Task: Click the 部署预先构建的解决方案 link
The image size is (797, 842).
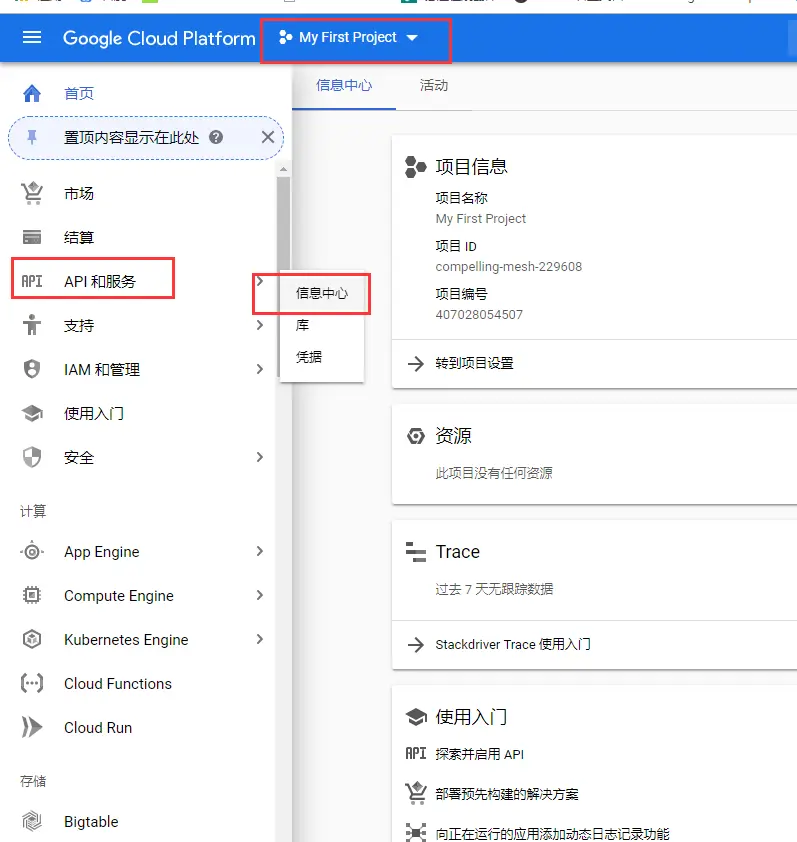Action: tap(507, 794)
